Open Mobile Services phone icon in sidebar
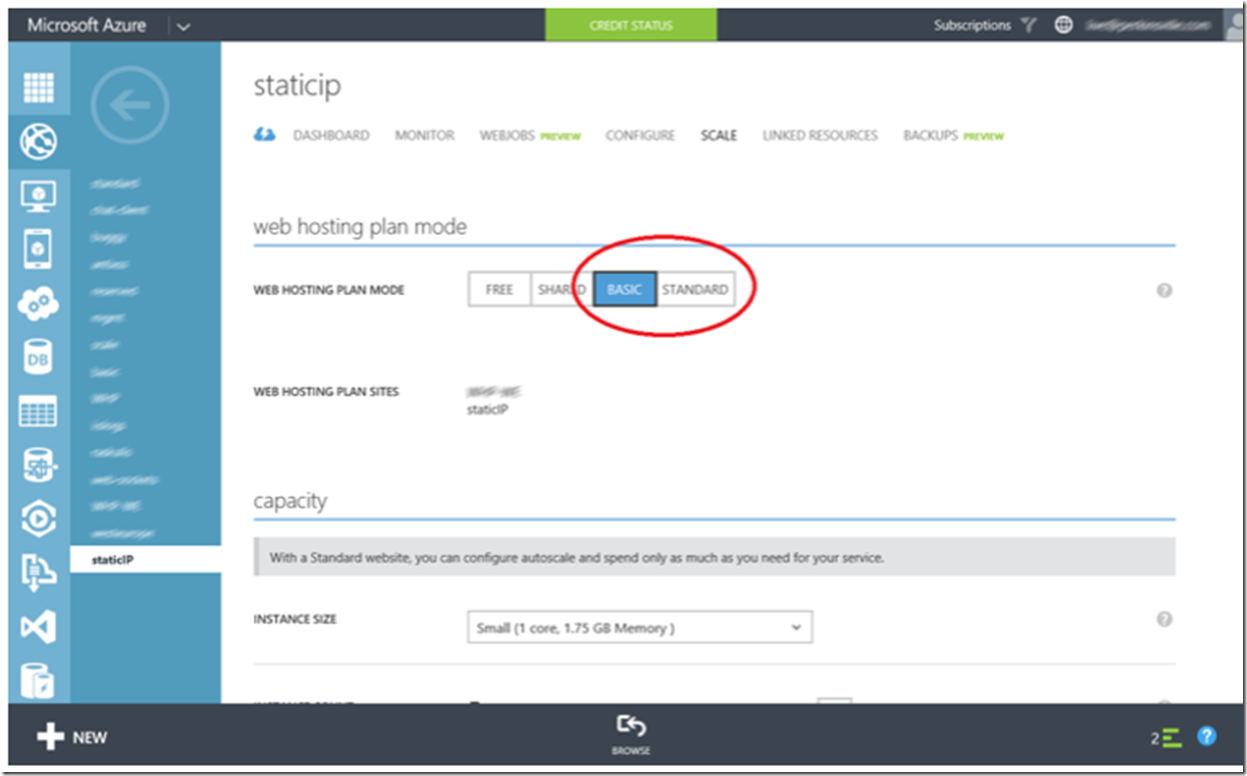The width and height of the screenshot is (1247, 776). point(39,249)
